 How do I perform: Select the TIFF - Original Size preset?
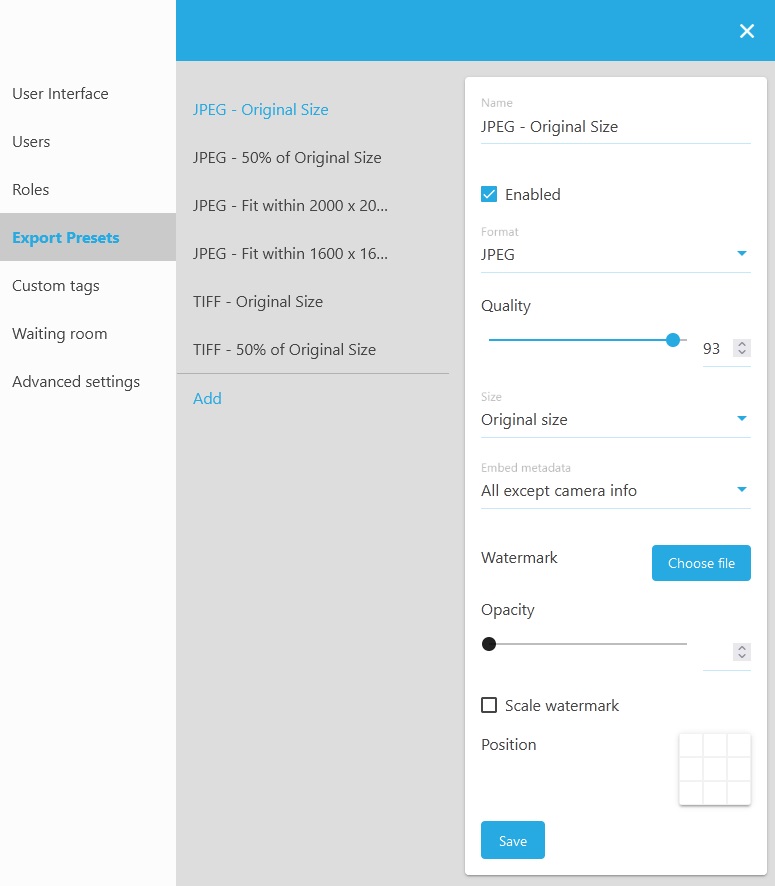coord(258,302)
